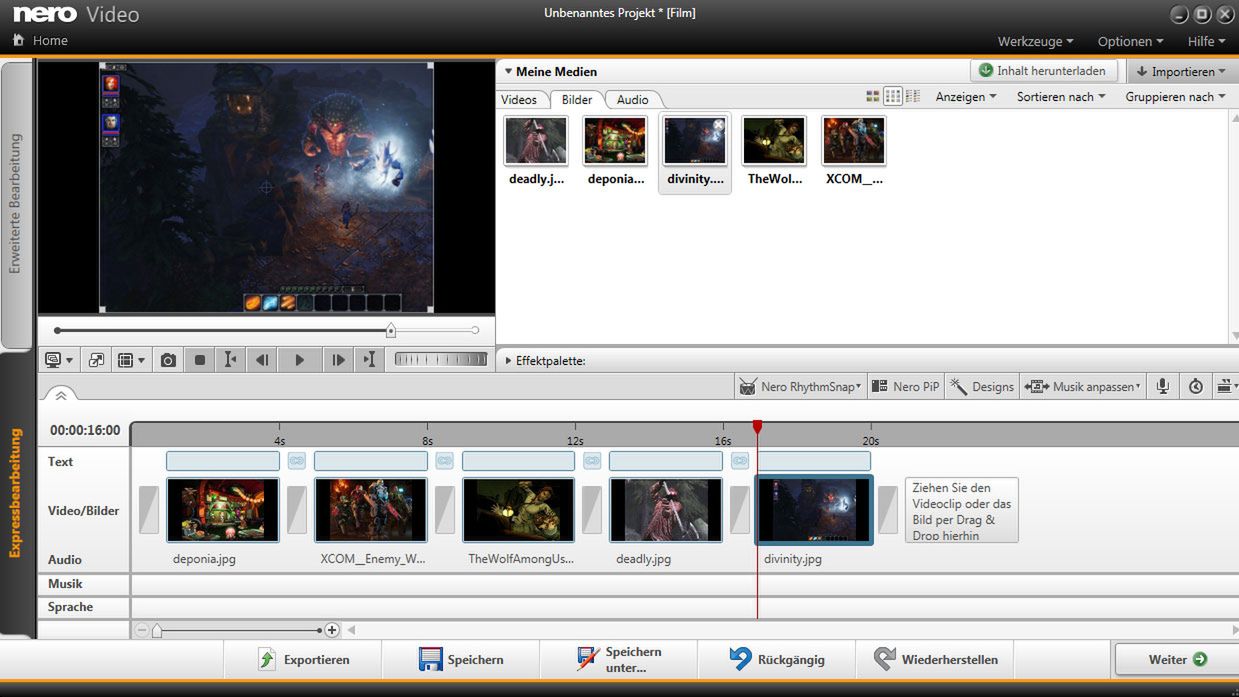Click Inhalt herunterladen button

tap(1043, 71)
